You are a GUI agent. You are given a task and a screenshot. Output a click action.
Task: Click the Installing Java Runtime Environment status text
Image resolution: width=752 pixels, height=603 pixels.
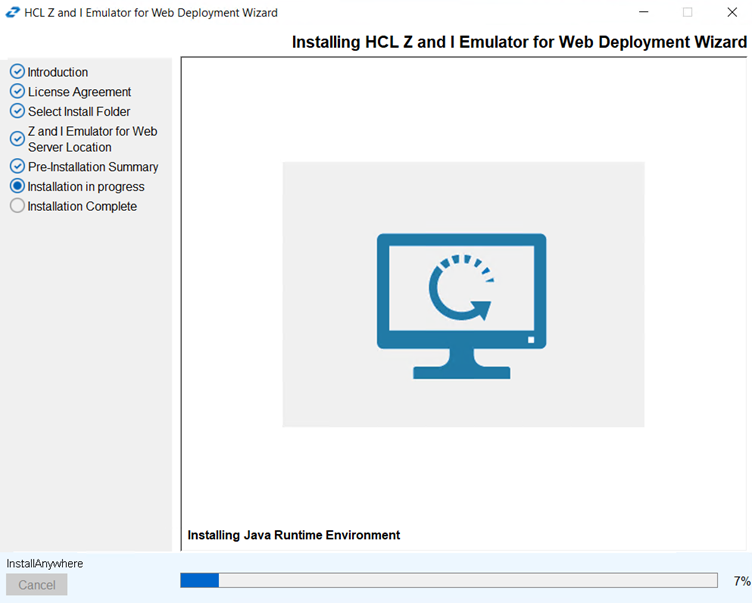click(x=294, y=535)
